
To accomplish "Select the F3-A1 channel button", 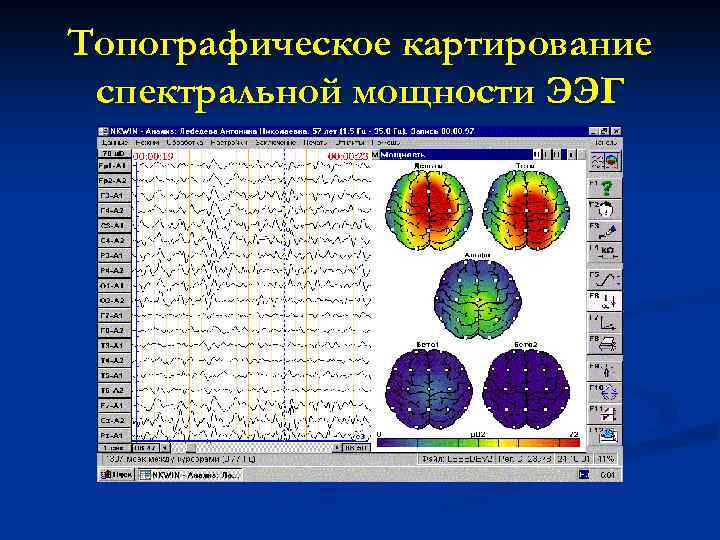I will point(114,196).
